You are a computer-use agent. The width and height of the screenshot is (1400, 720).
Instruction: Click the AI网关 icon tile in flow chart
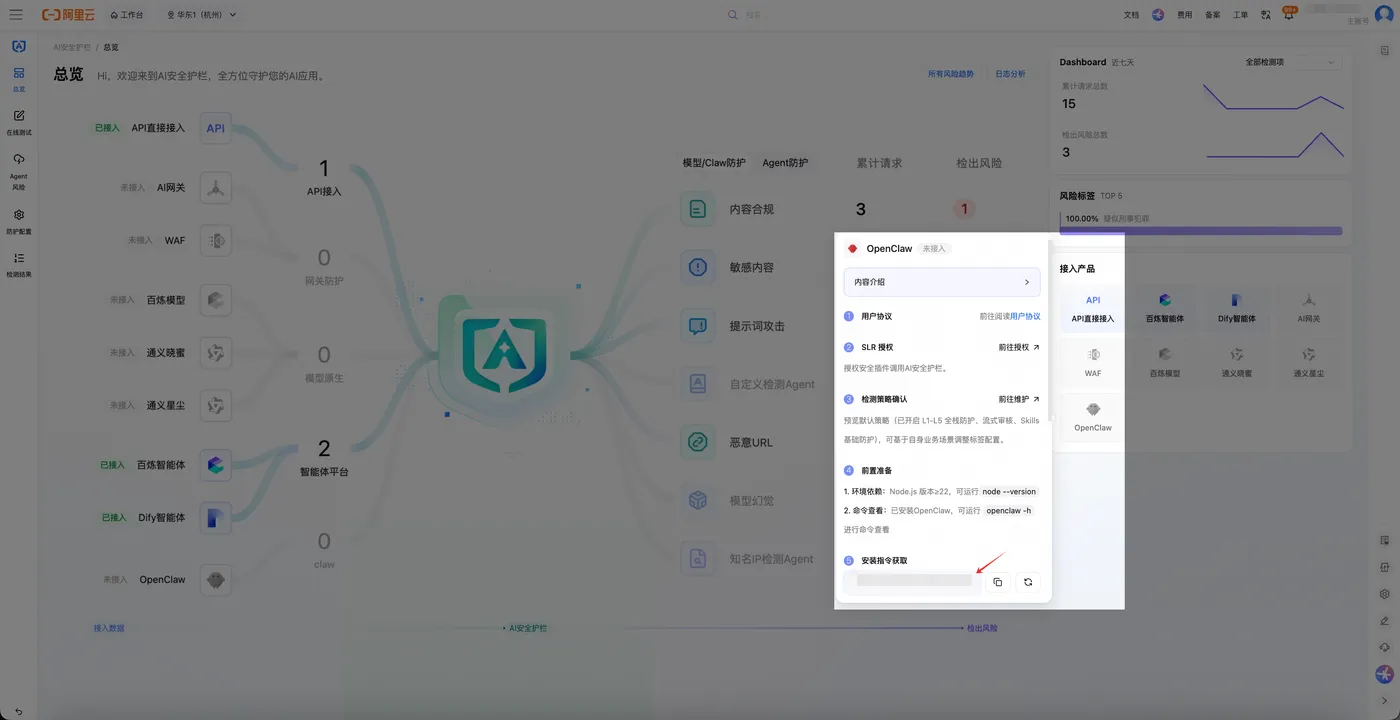(216, 187)
